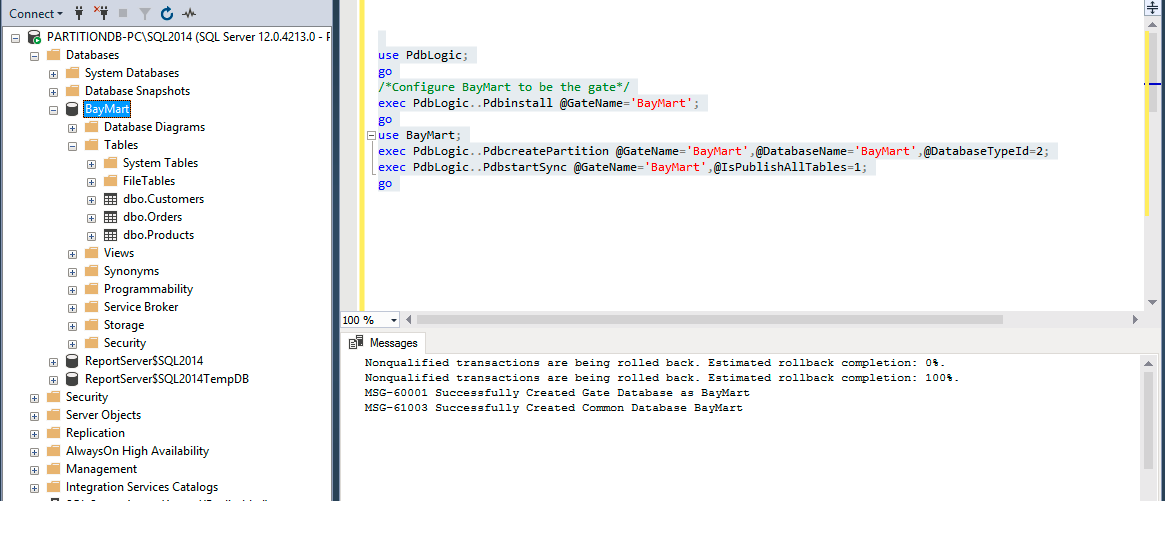Expand the Management node

34,469
